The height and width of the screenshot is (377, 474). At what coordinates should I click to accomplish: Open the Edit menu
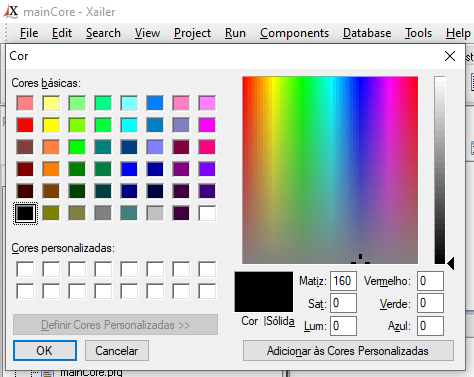coord(62,33)
